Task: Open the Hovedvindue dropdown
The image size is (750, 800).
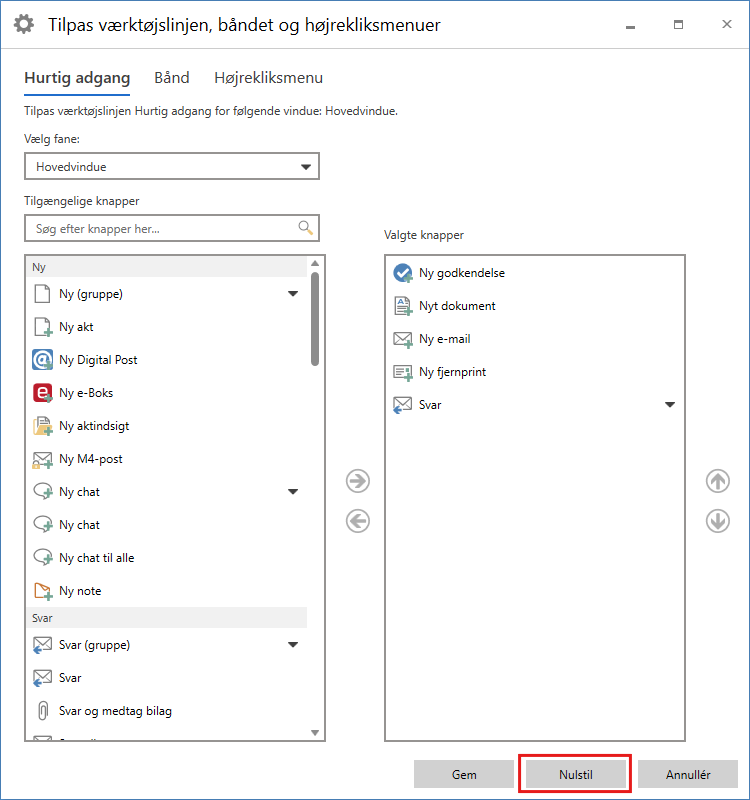Action: [x=172, y=167]
